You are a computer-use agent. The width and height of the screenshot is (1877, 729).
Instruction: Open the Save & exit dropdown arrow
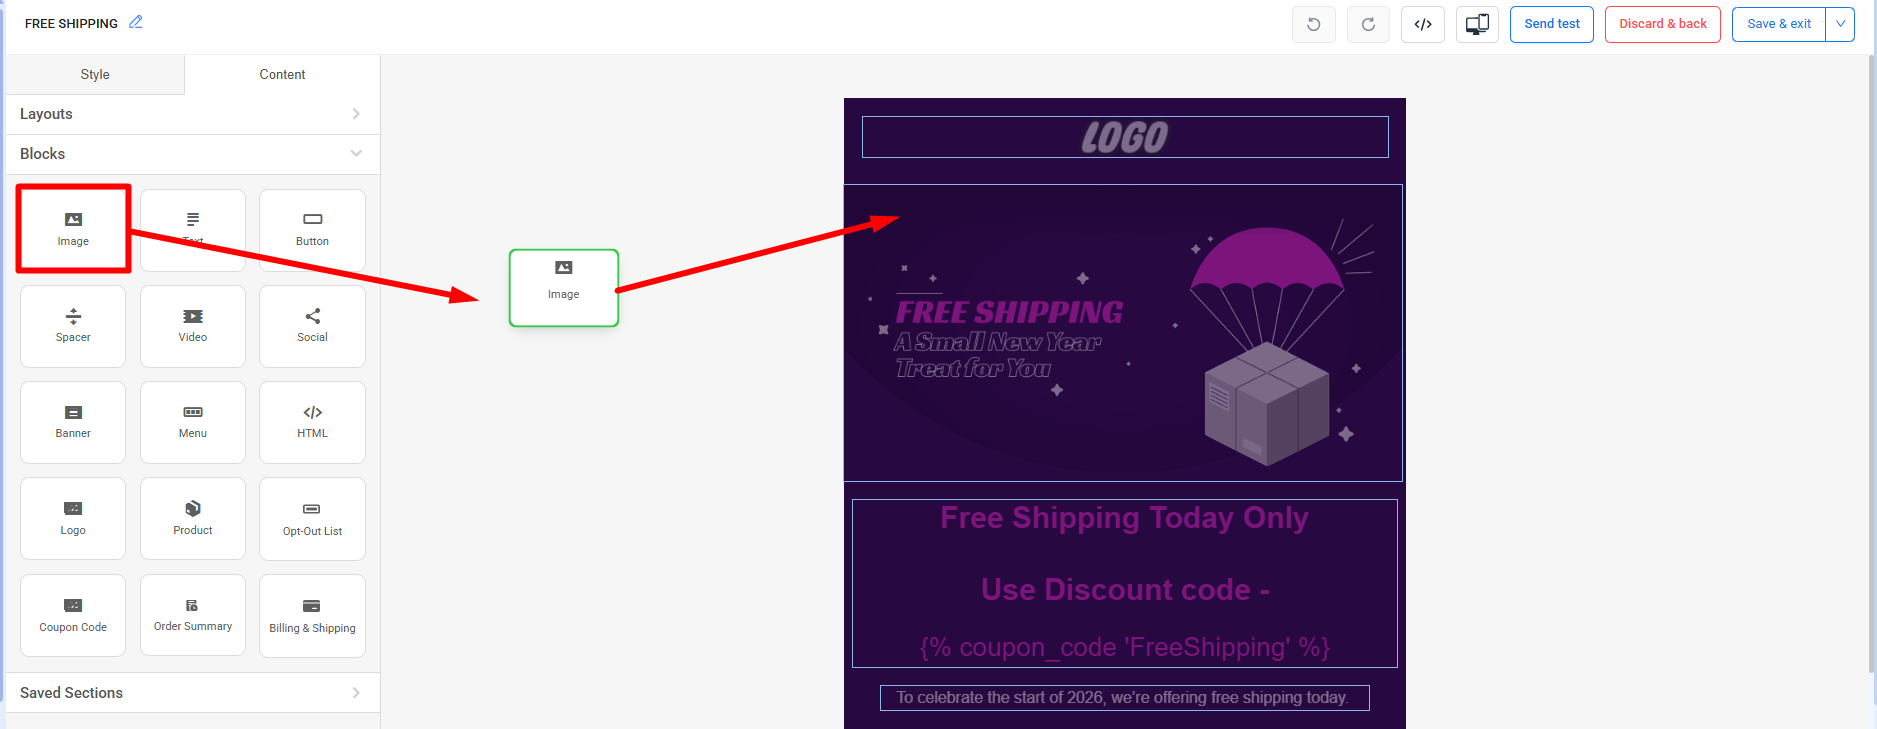pos(1840,24)
